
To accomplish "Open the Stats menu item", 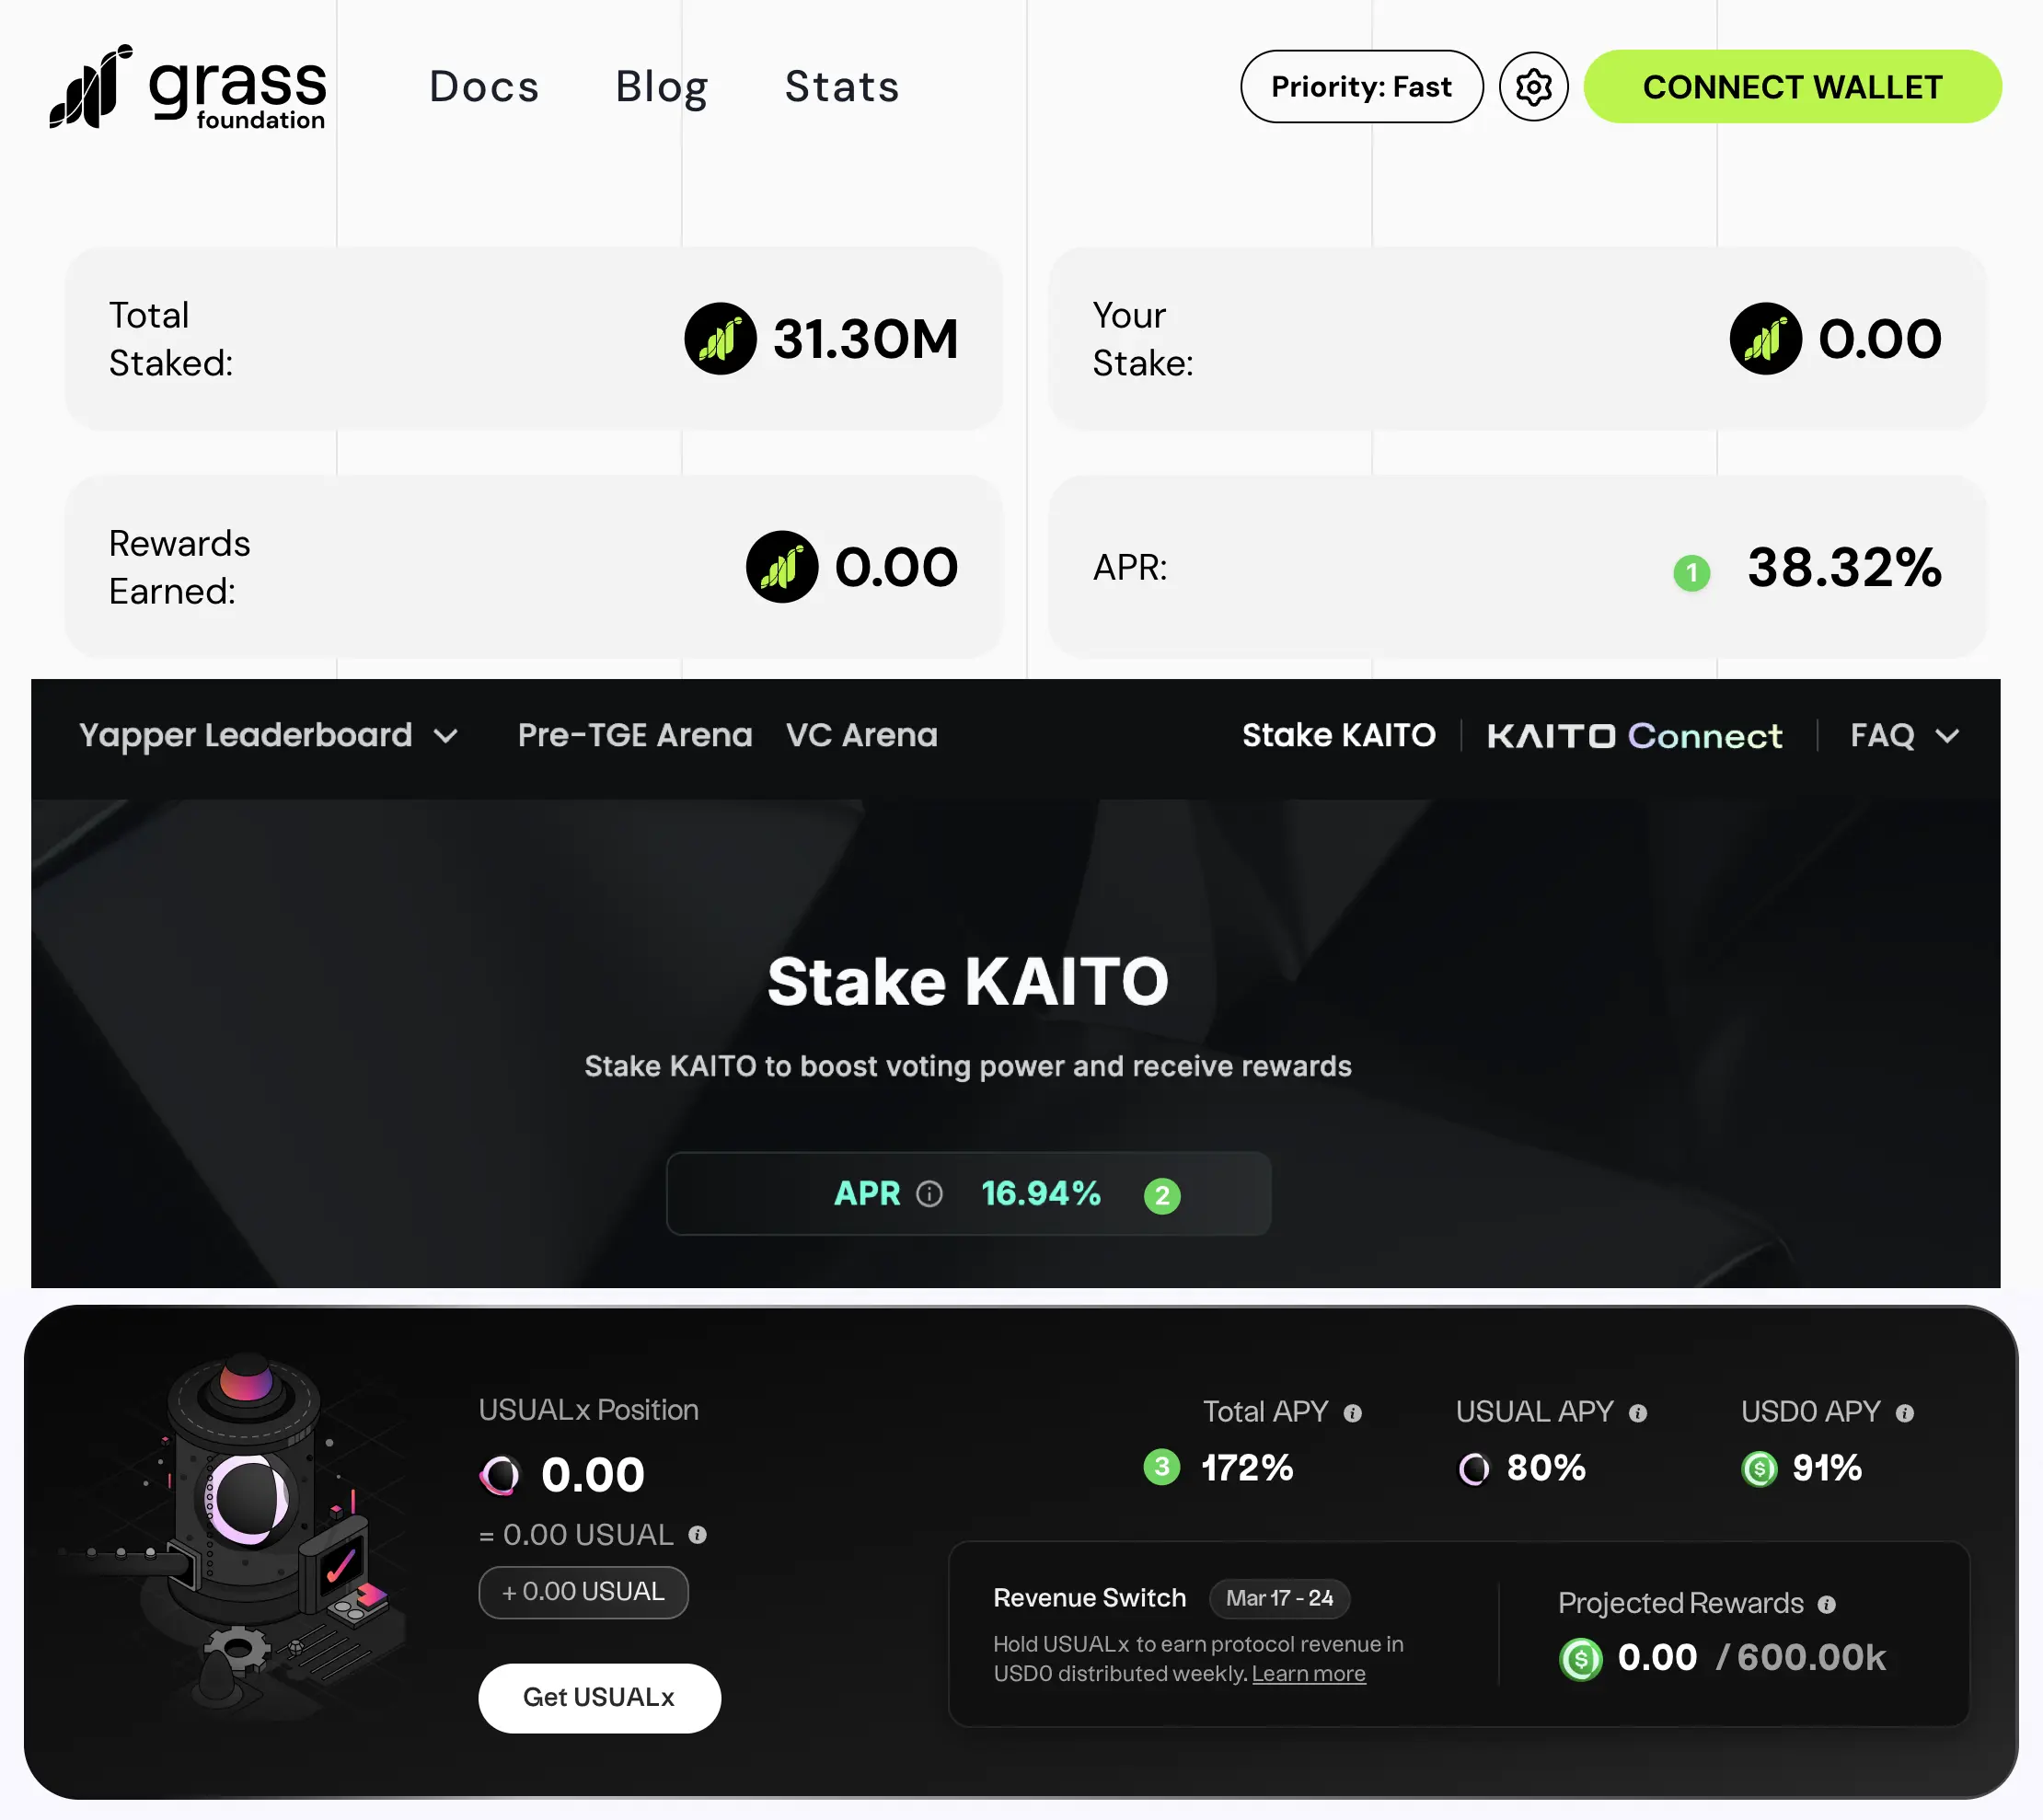I will [842, 87].
